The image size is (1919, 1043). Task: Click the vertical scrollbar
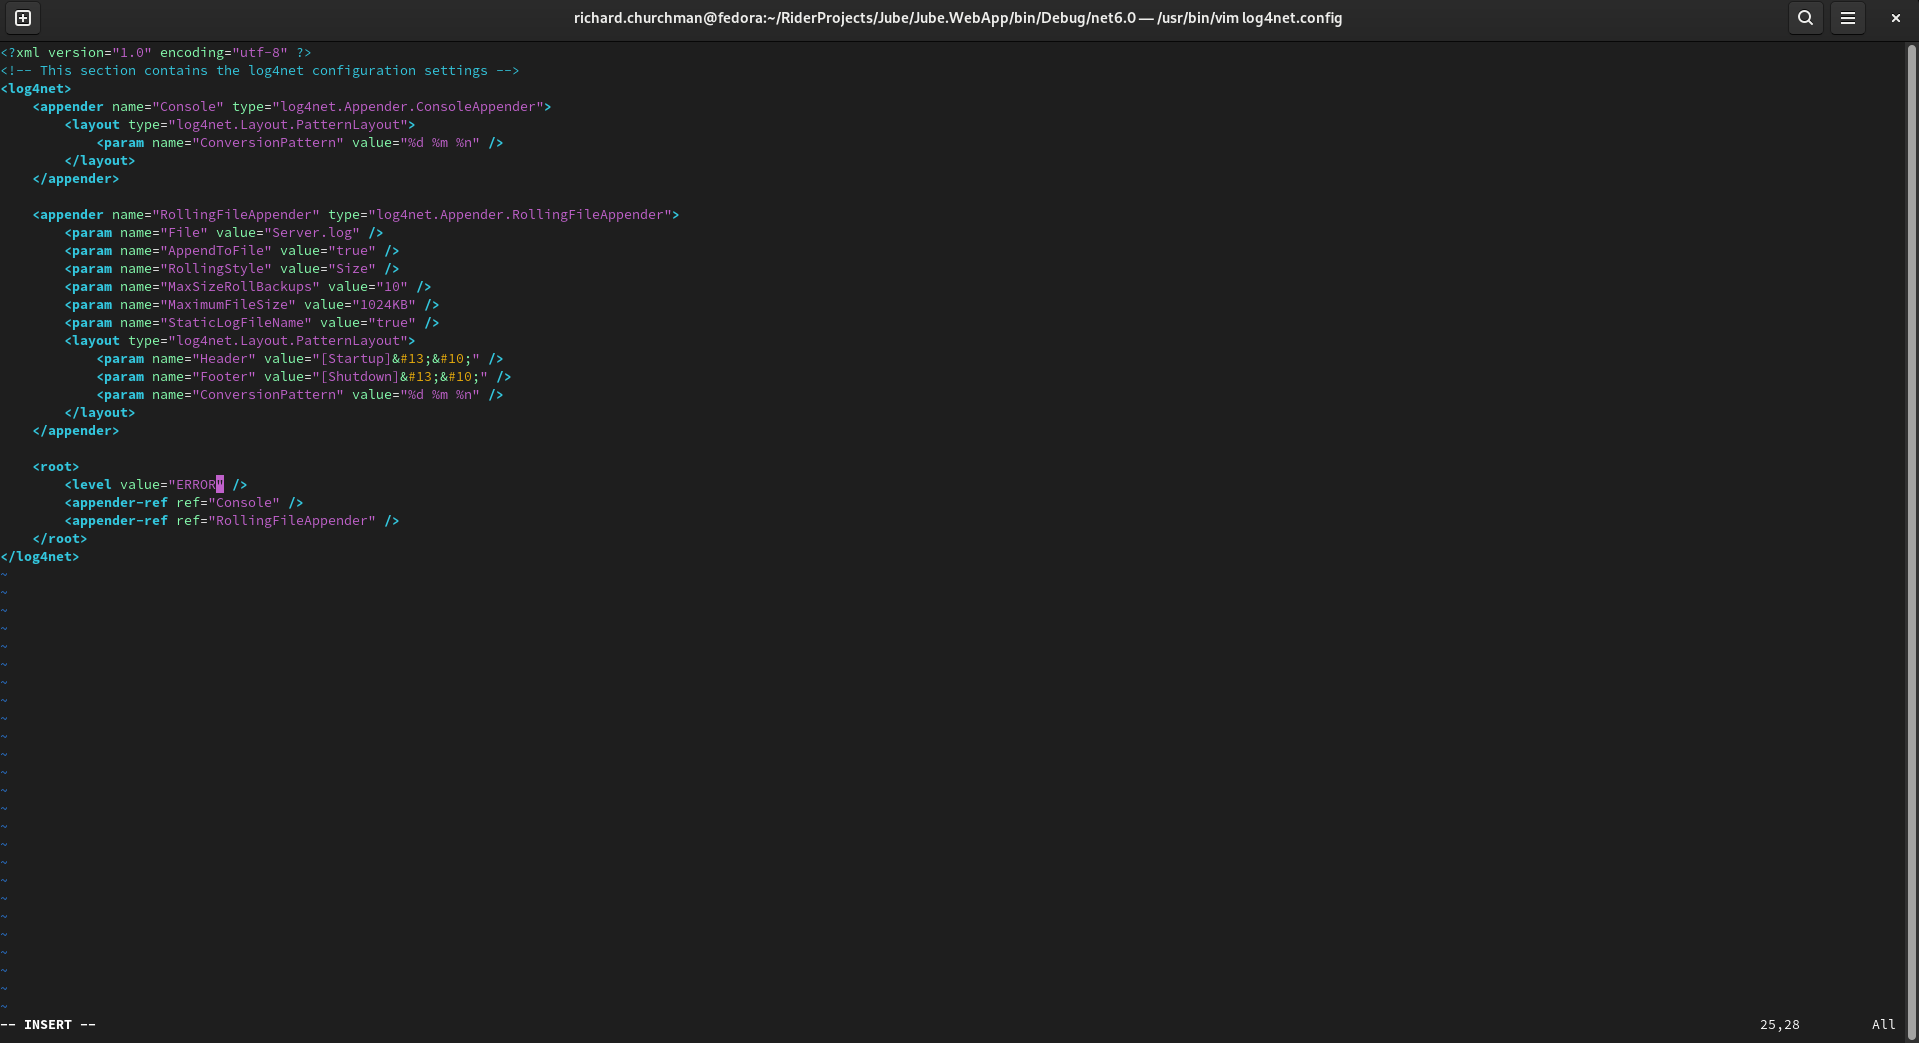pyautogui.click(x=1911, y=540)
